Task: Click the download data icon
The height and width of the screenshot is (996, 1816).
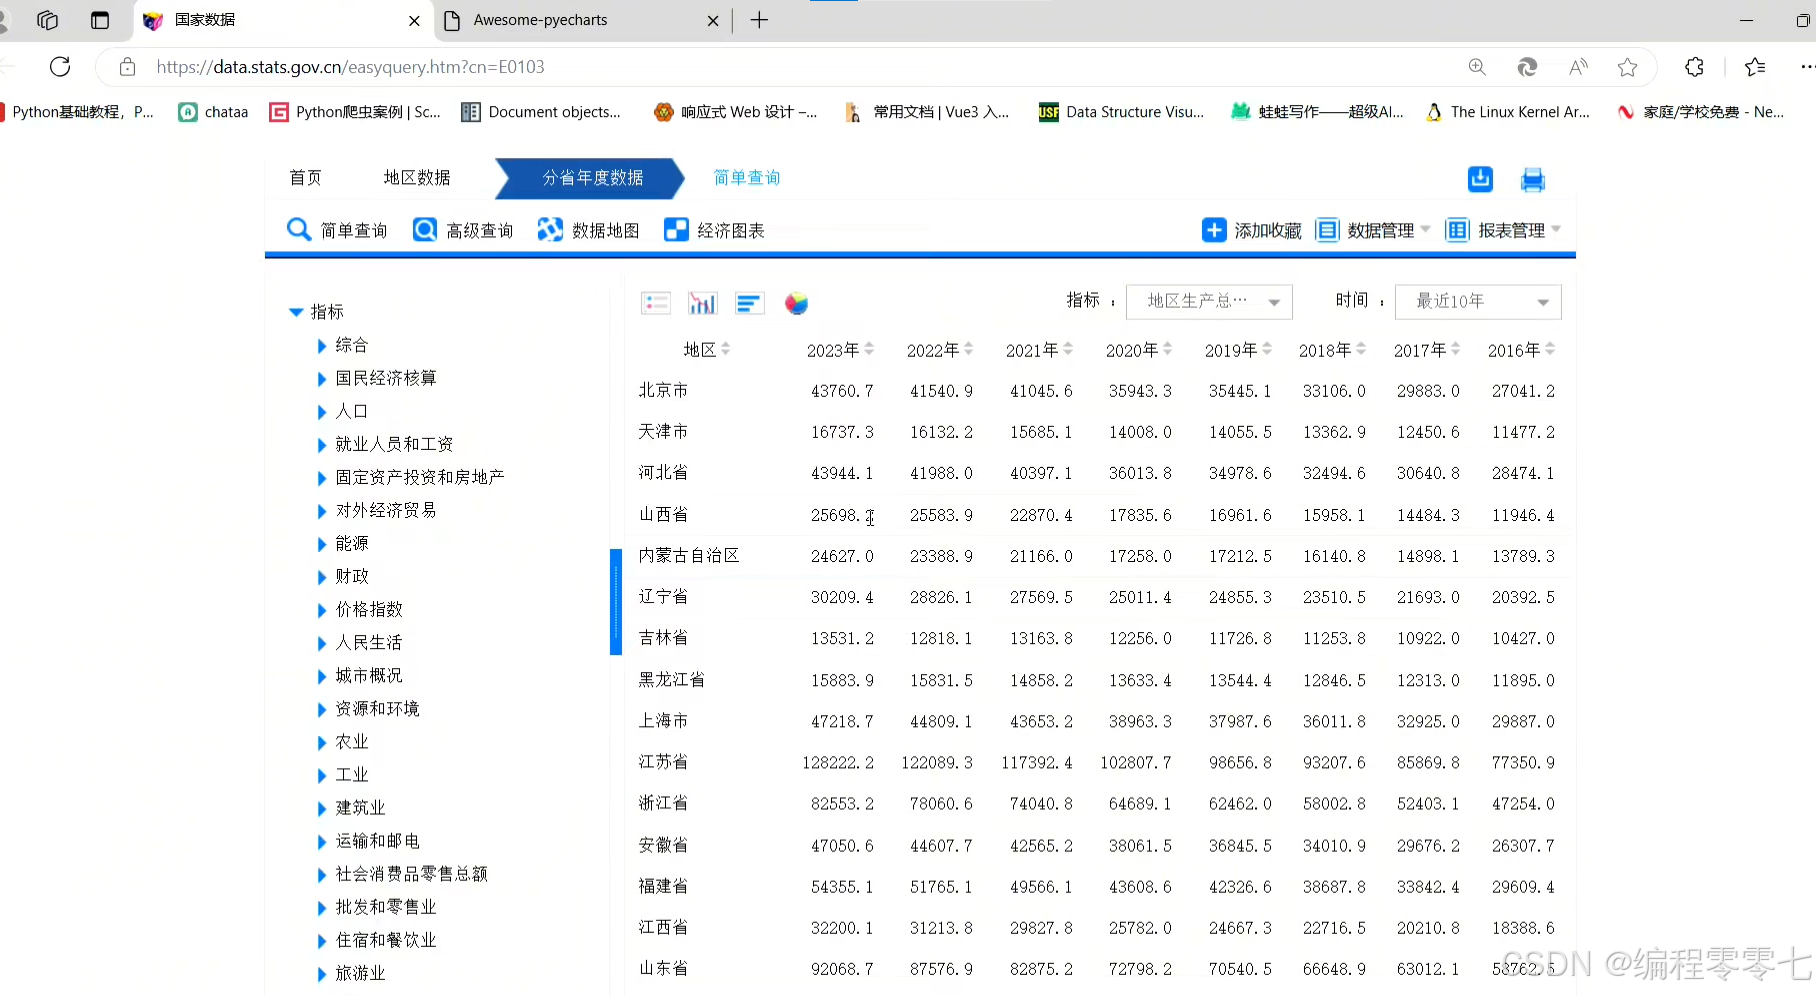Action: pyautogui.click(x=1480, y=179)
